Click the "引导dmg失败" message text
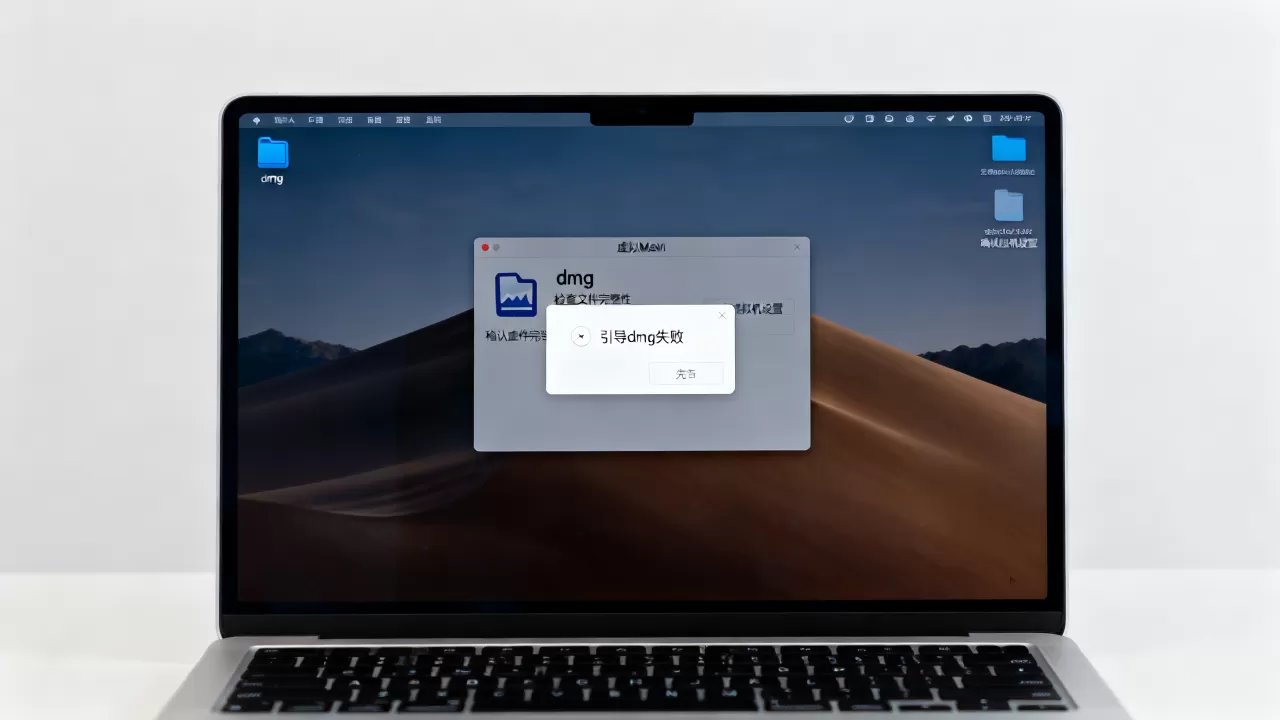 tap(642, 337)
